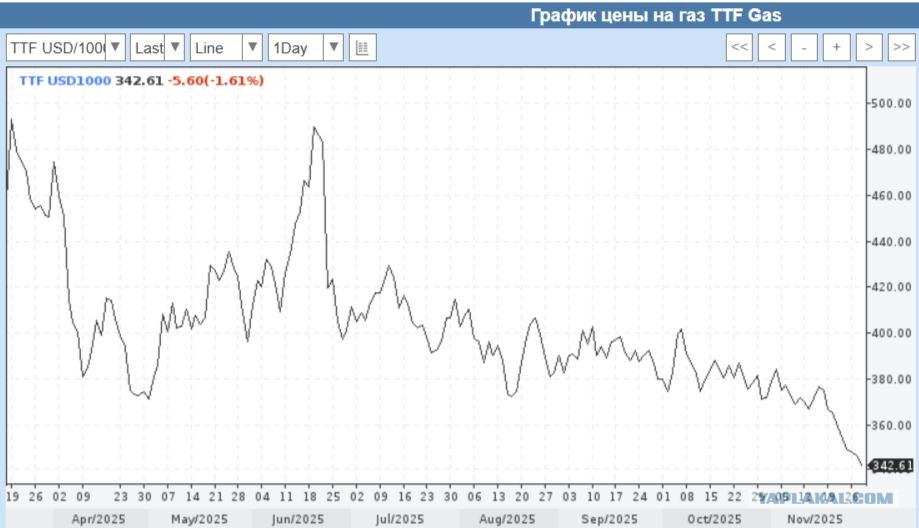Click the 500.00 price axis label

point(891,104)
